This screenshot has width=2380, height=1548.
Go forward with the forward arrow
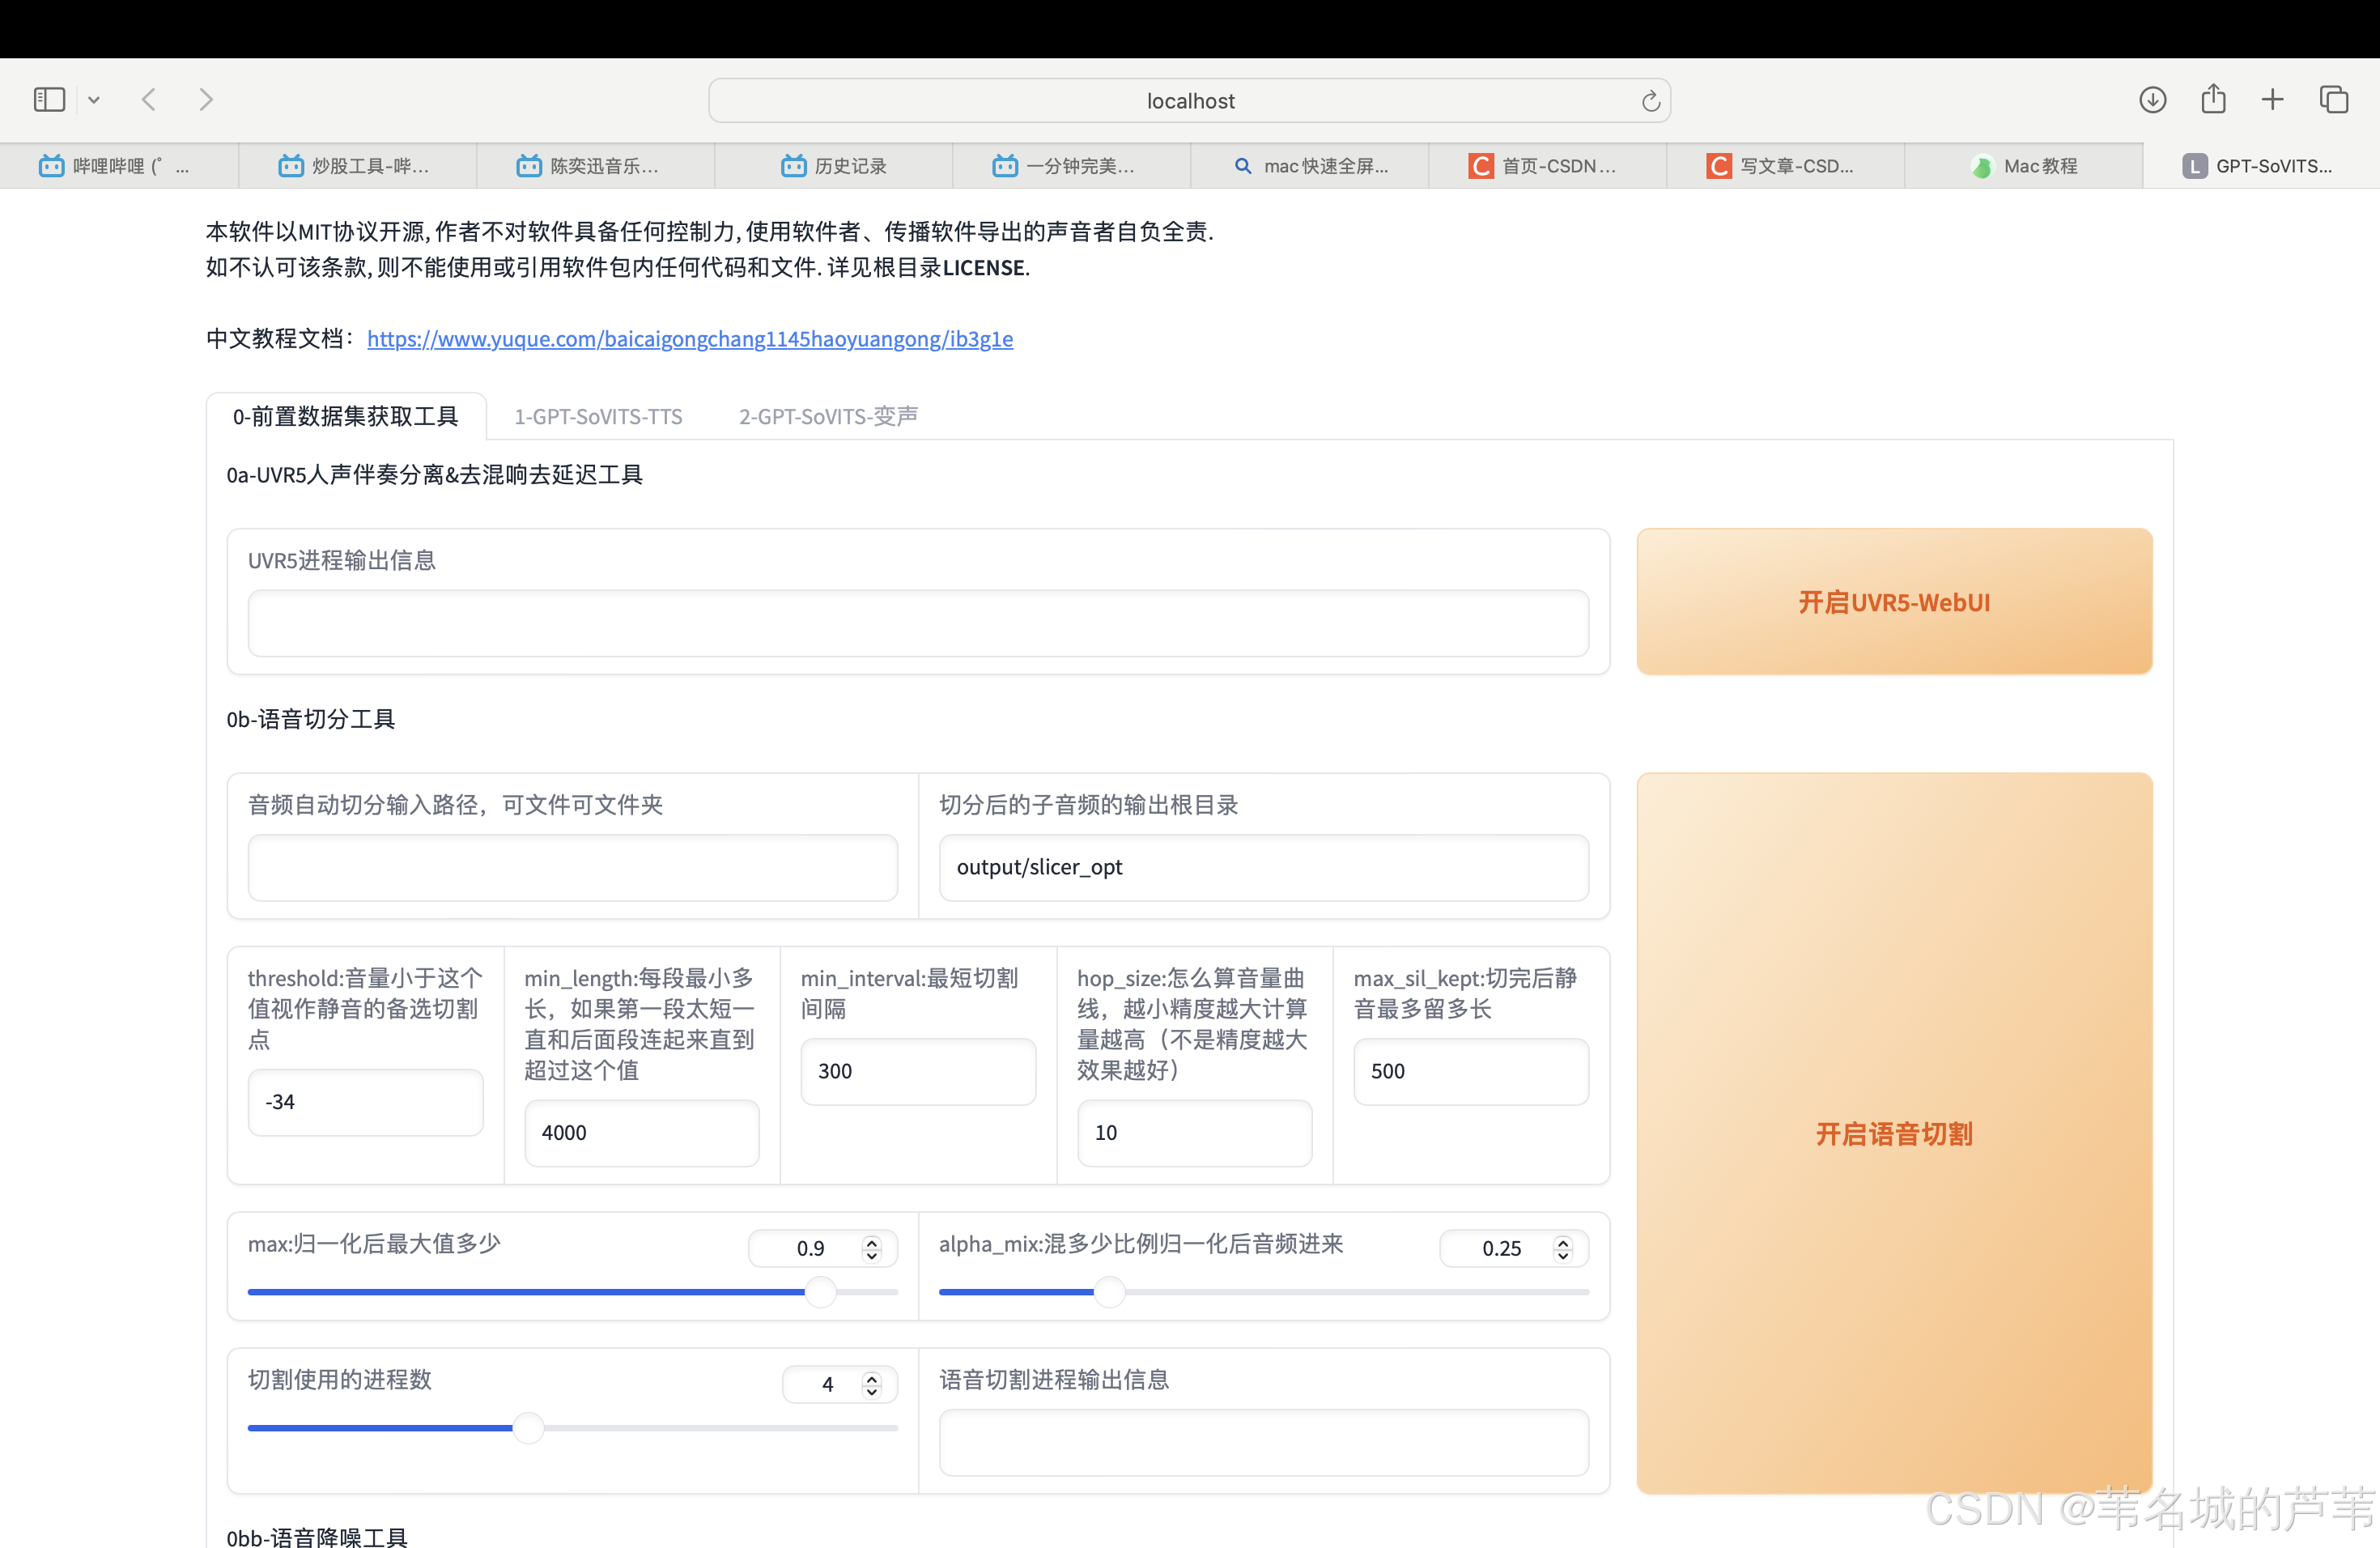(x=206, y=100)
